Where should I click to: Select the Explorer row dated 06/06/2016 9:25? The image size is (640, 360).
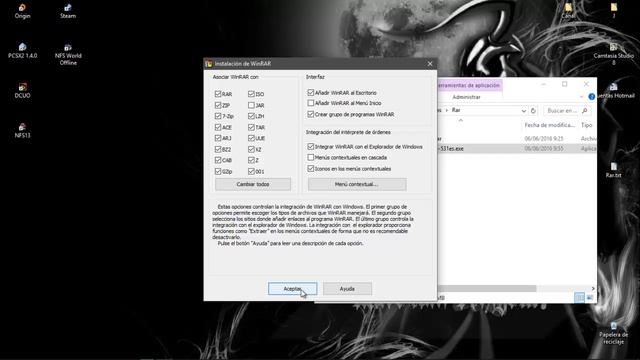[517, 139]
